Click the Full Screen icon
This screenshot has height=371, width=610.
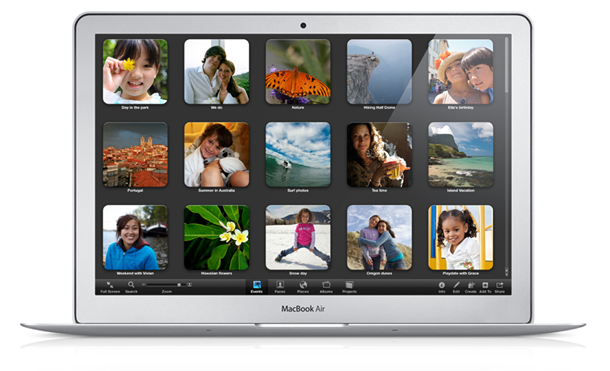pos(110,285)
